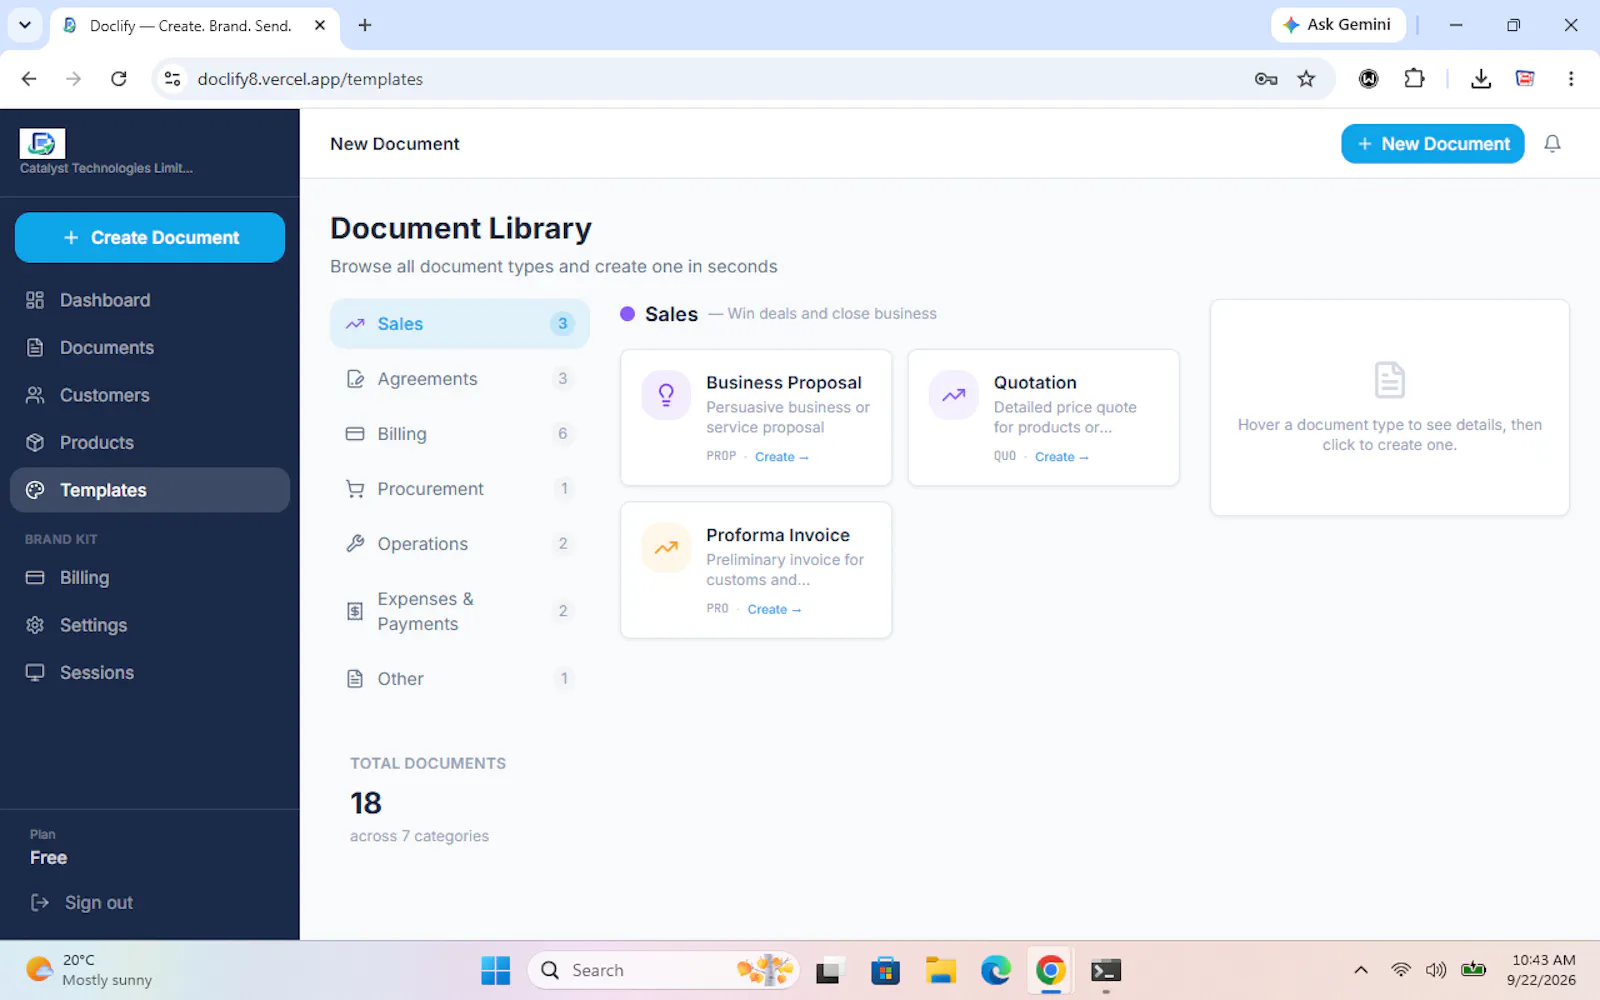Click the Billing category count 6
The height and width of the screenshot is (1000, 1600).
[x=563, y=434]
